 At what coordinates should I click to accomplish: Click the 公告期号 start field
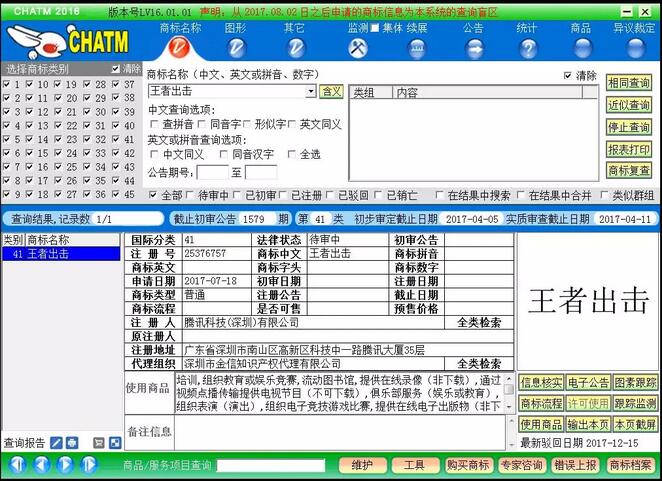click(x=212, y=172)
